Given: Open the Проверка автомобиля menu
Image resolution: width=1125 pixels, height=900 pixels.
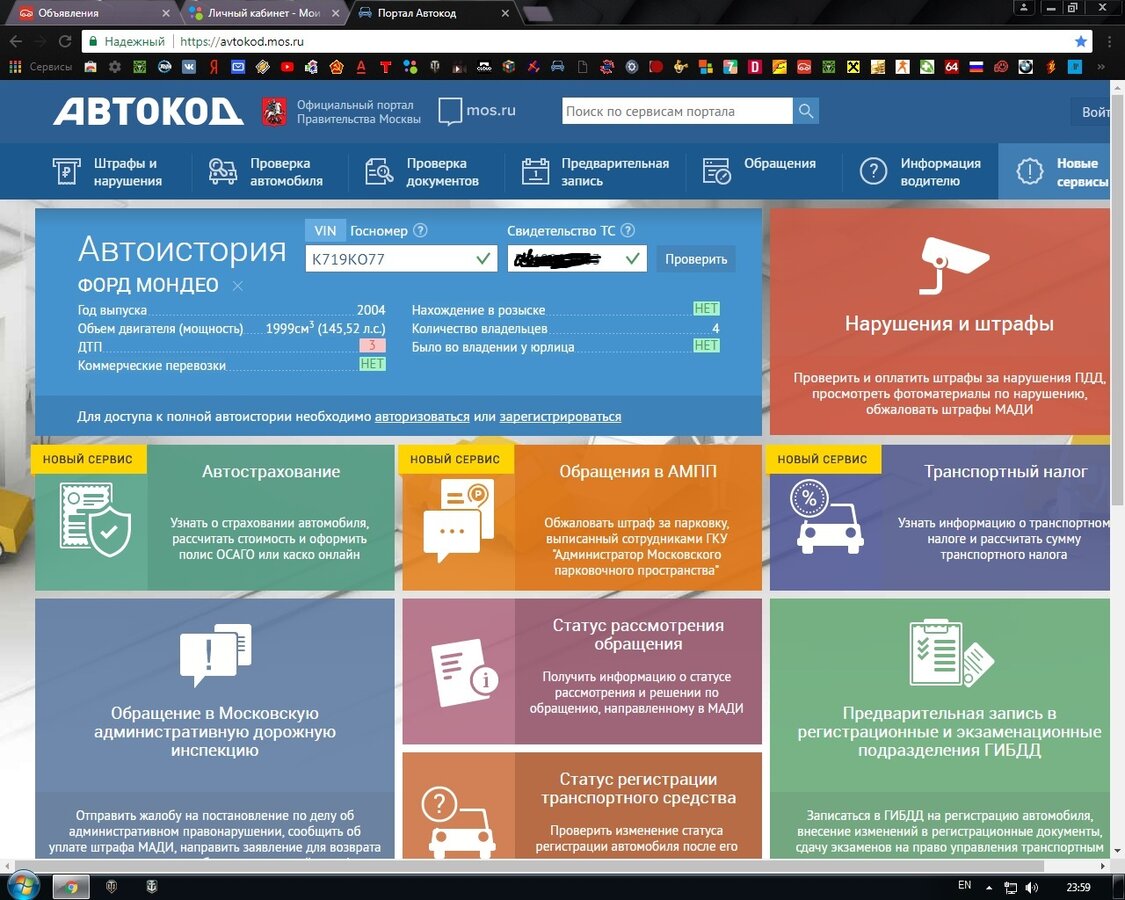Looking at the screenshot, I should point(266,172).
